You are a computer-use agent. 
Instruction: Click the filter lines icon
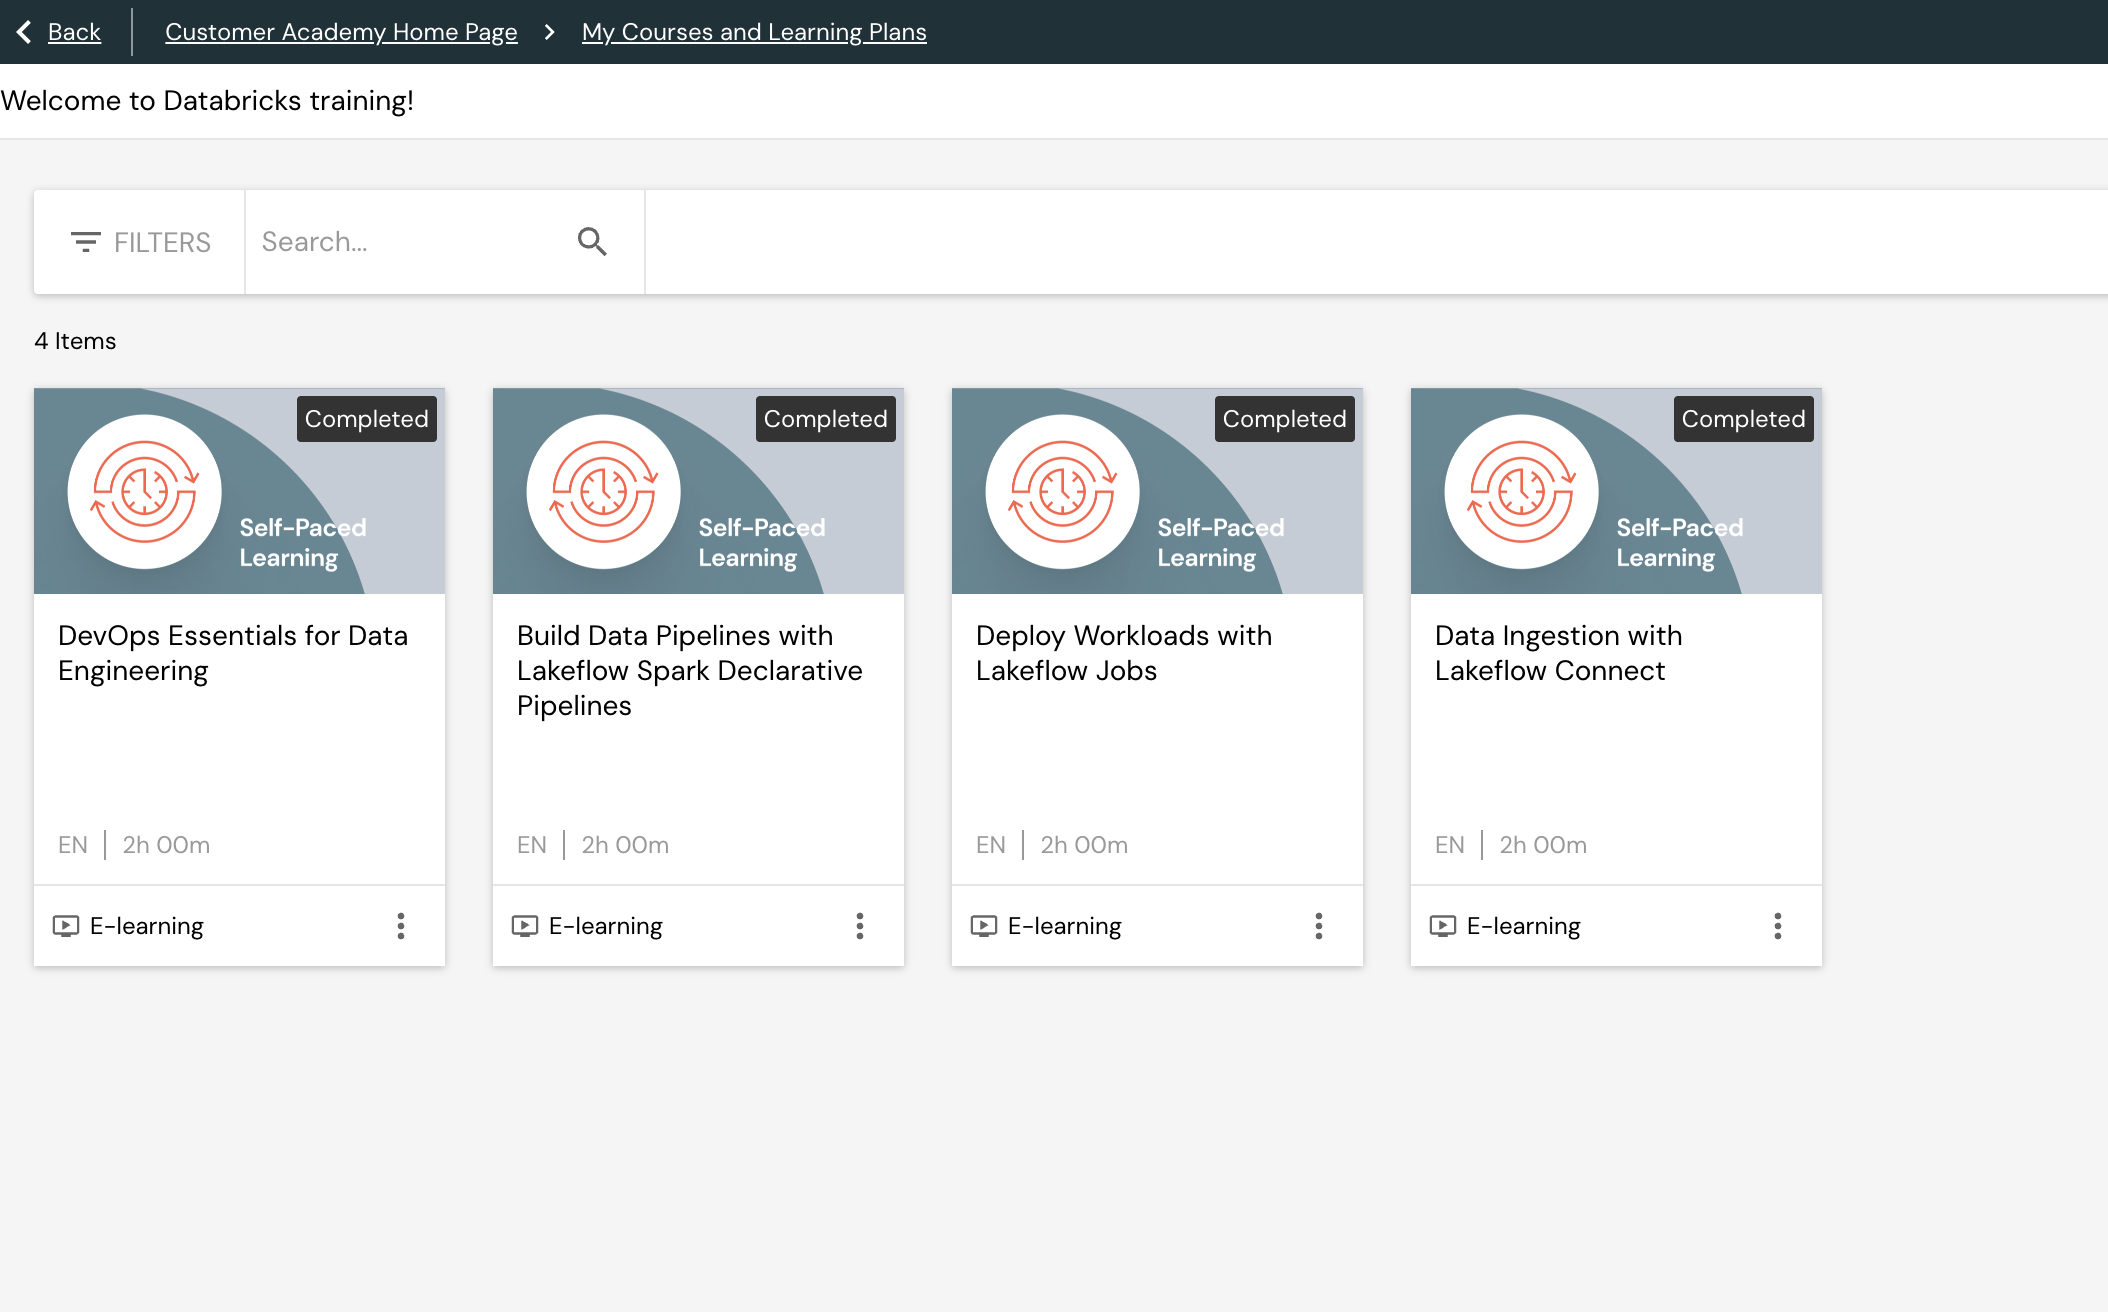(x=86, y=242)
